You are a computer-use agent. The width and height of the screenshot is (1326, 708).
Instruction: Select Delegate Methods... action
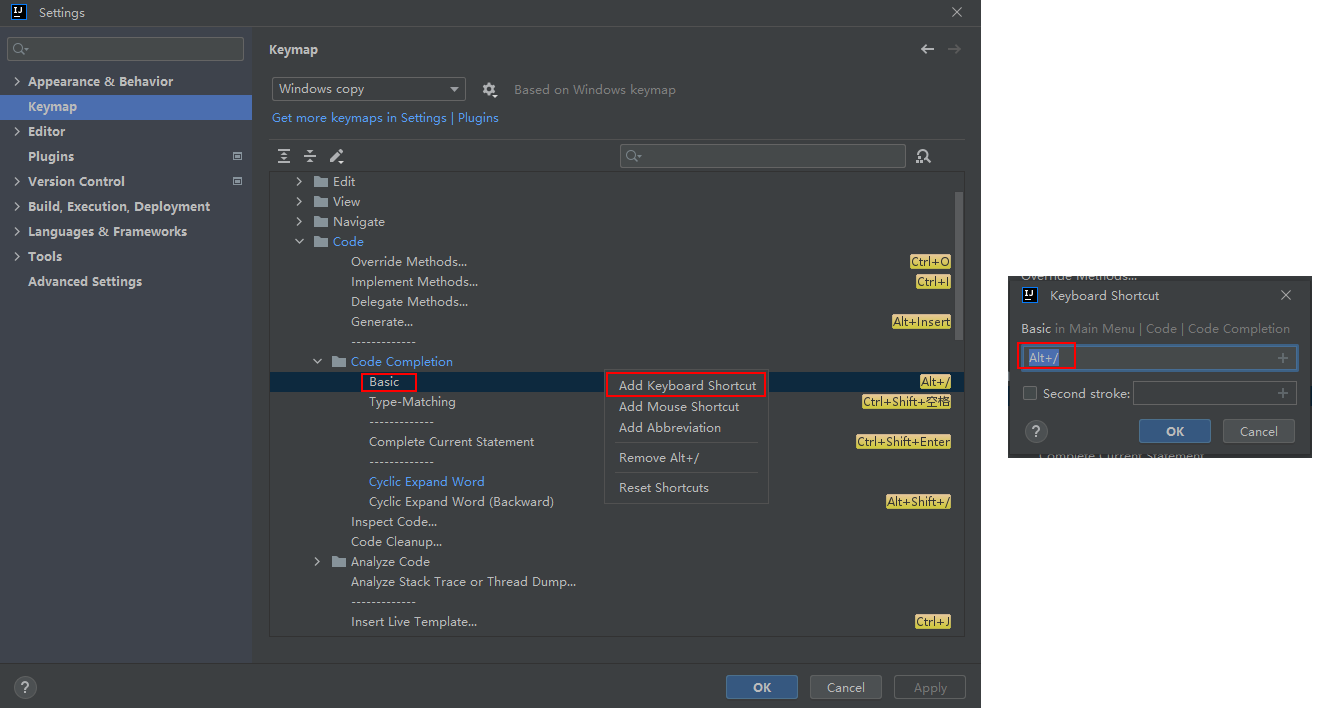409,301
